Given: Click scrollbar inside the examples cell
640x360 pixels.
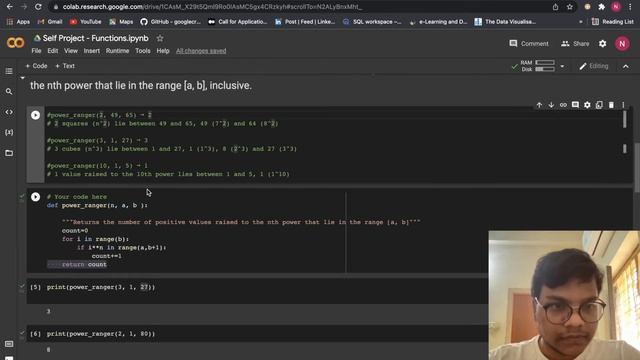Looking at the screenshot, I should 624,119.
